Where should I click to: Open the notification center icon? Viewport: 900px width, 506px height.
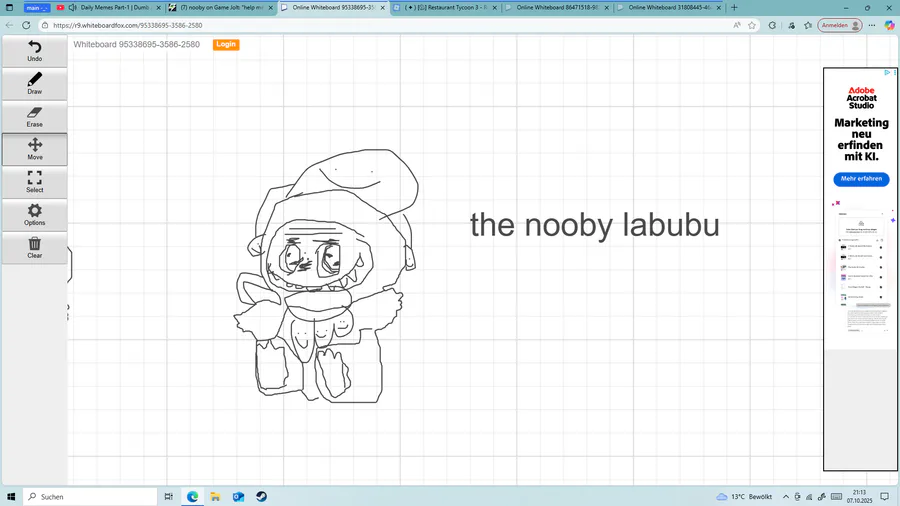(885, 496)
